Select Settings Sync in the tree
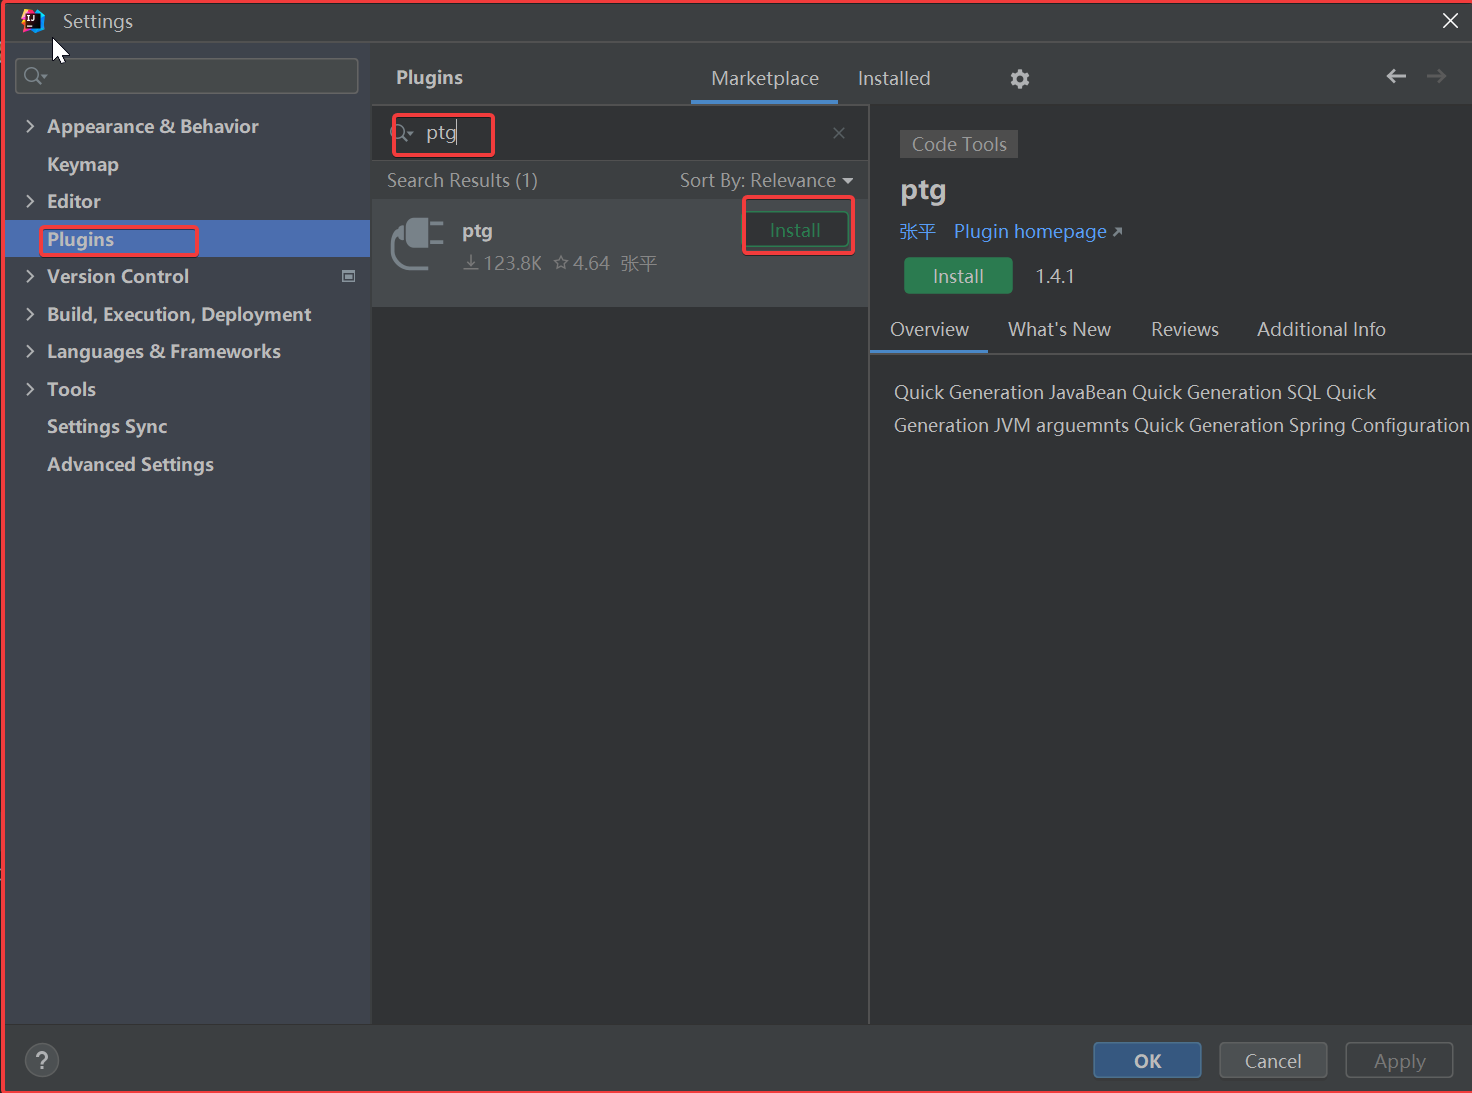 [107, 426]
